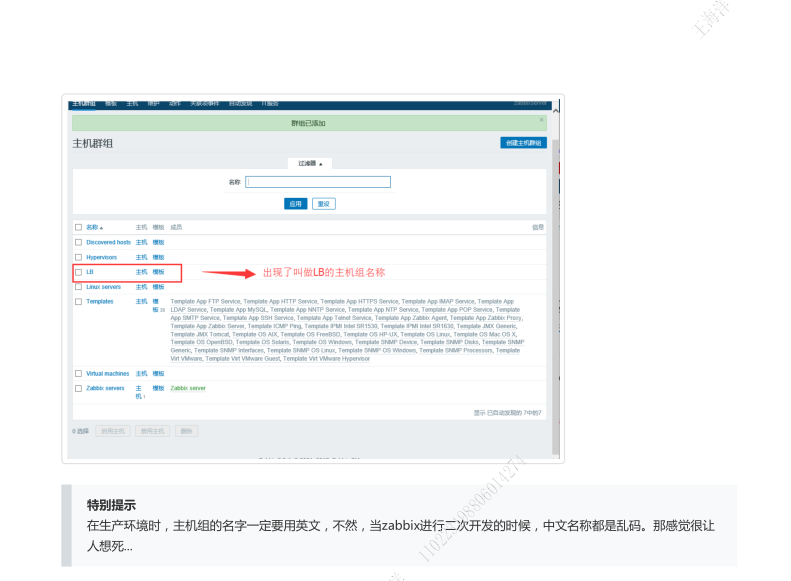Check the Discovered hosts row checkbox

78,243
